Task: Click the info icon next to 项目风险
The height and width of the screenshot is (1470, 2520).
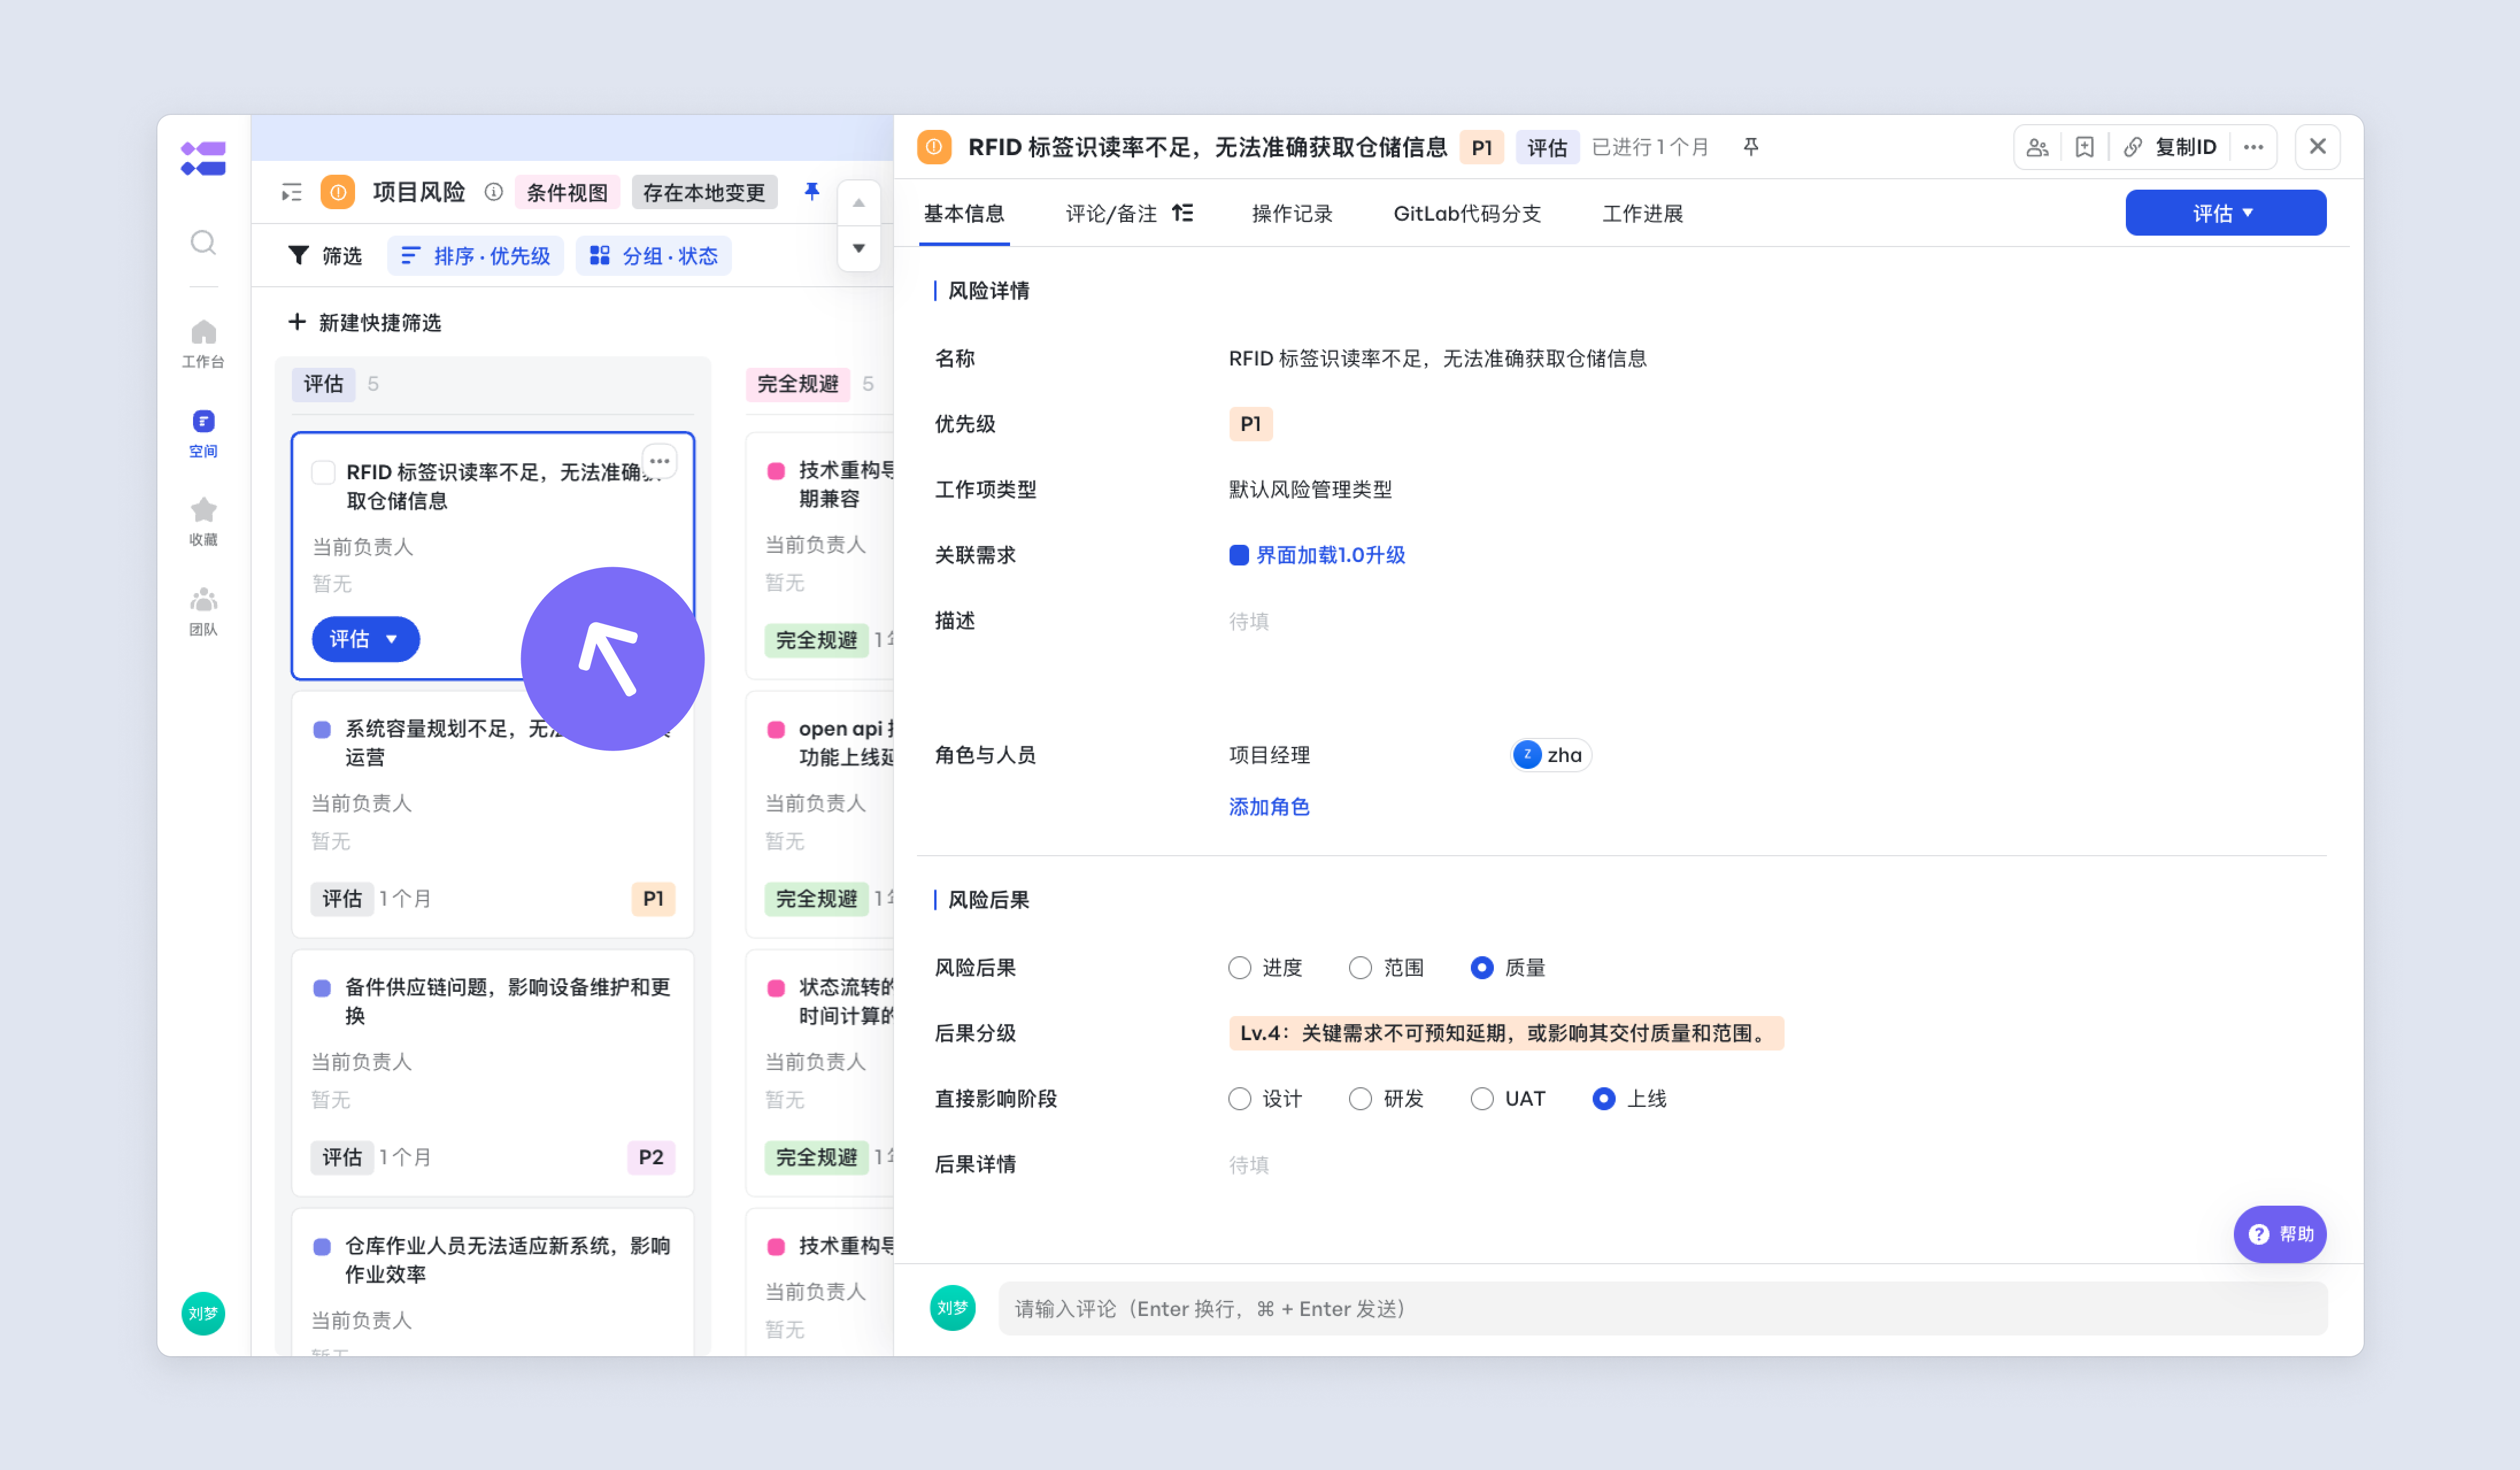Action: point(493,192)
